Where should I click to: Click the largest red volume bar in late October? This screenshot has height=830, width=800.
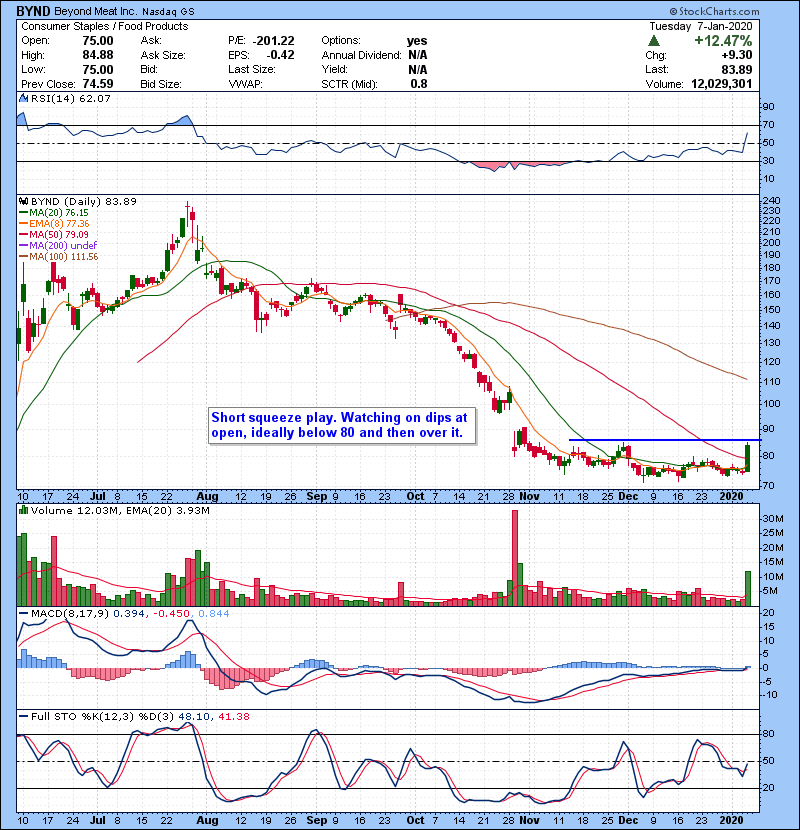pyautogui.click(x=515, y=558)
